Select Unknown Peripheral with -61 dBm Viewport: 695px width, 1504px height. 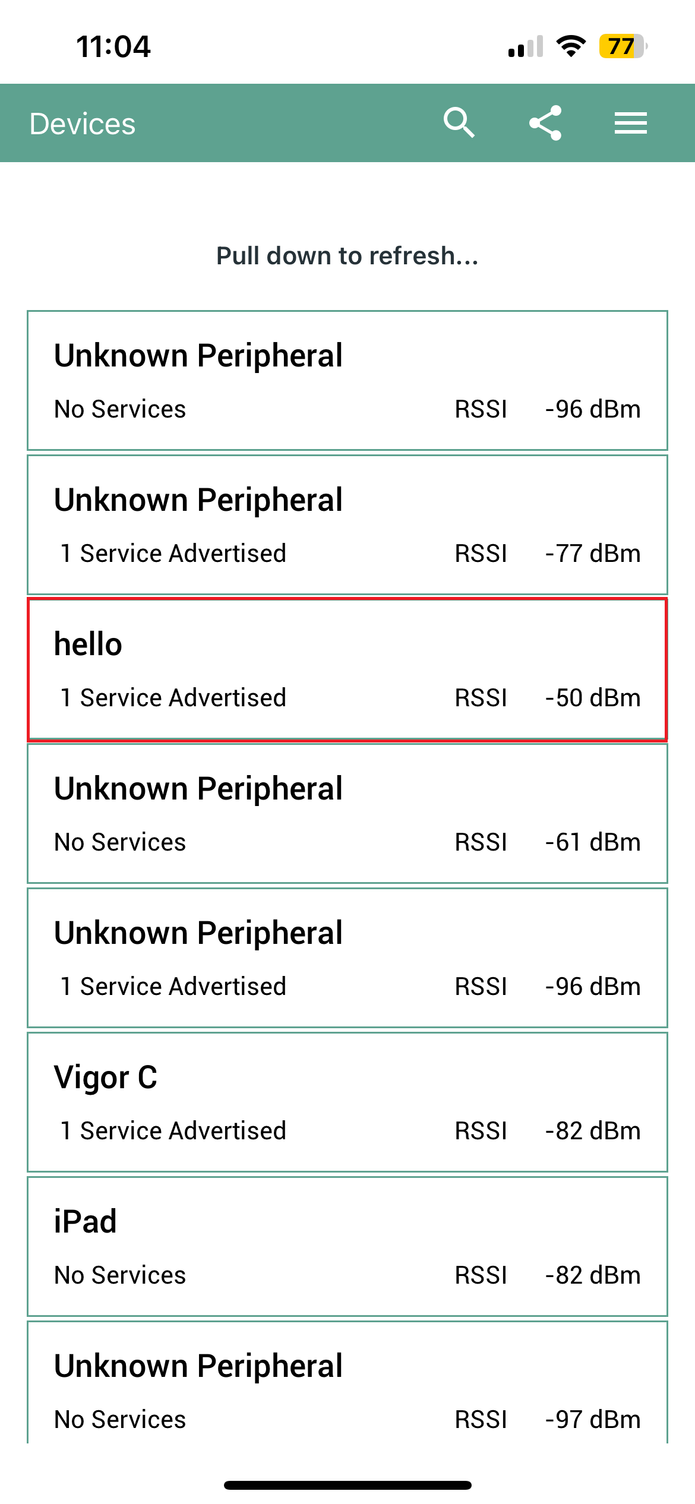coord(347,813)
